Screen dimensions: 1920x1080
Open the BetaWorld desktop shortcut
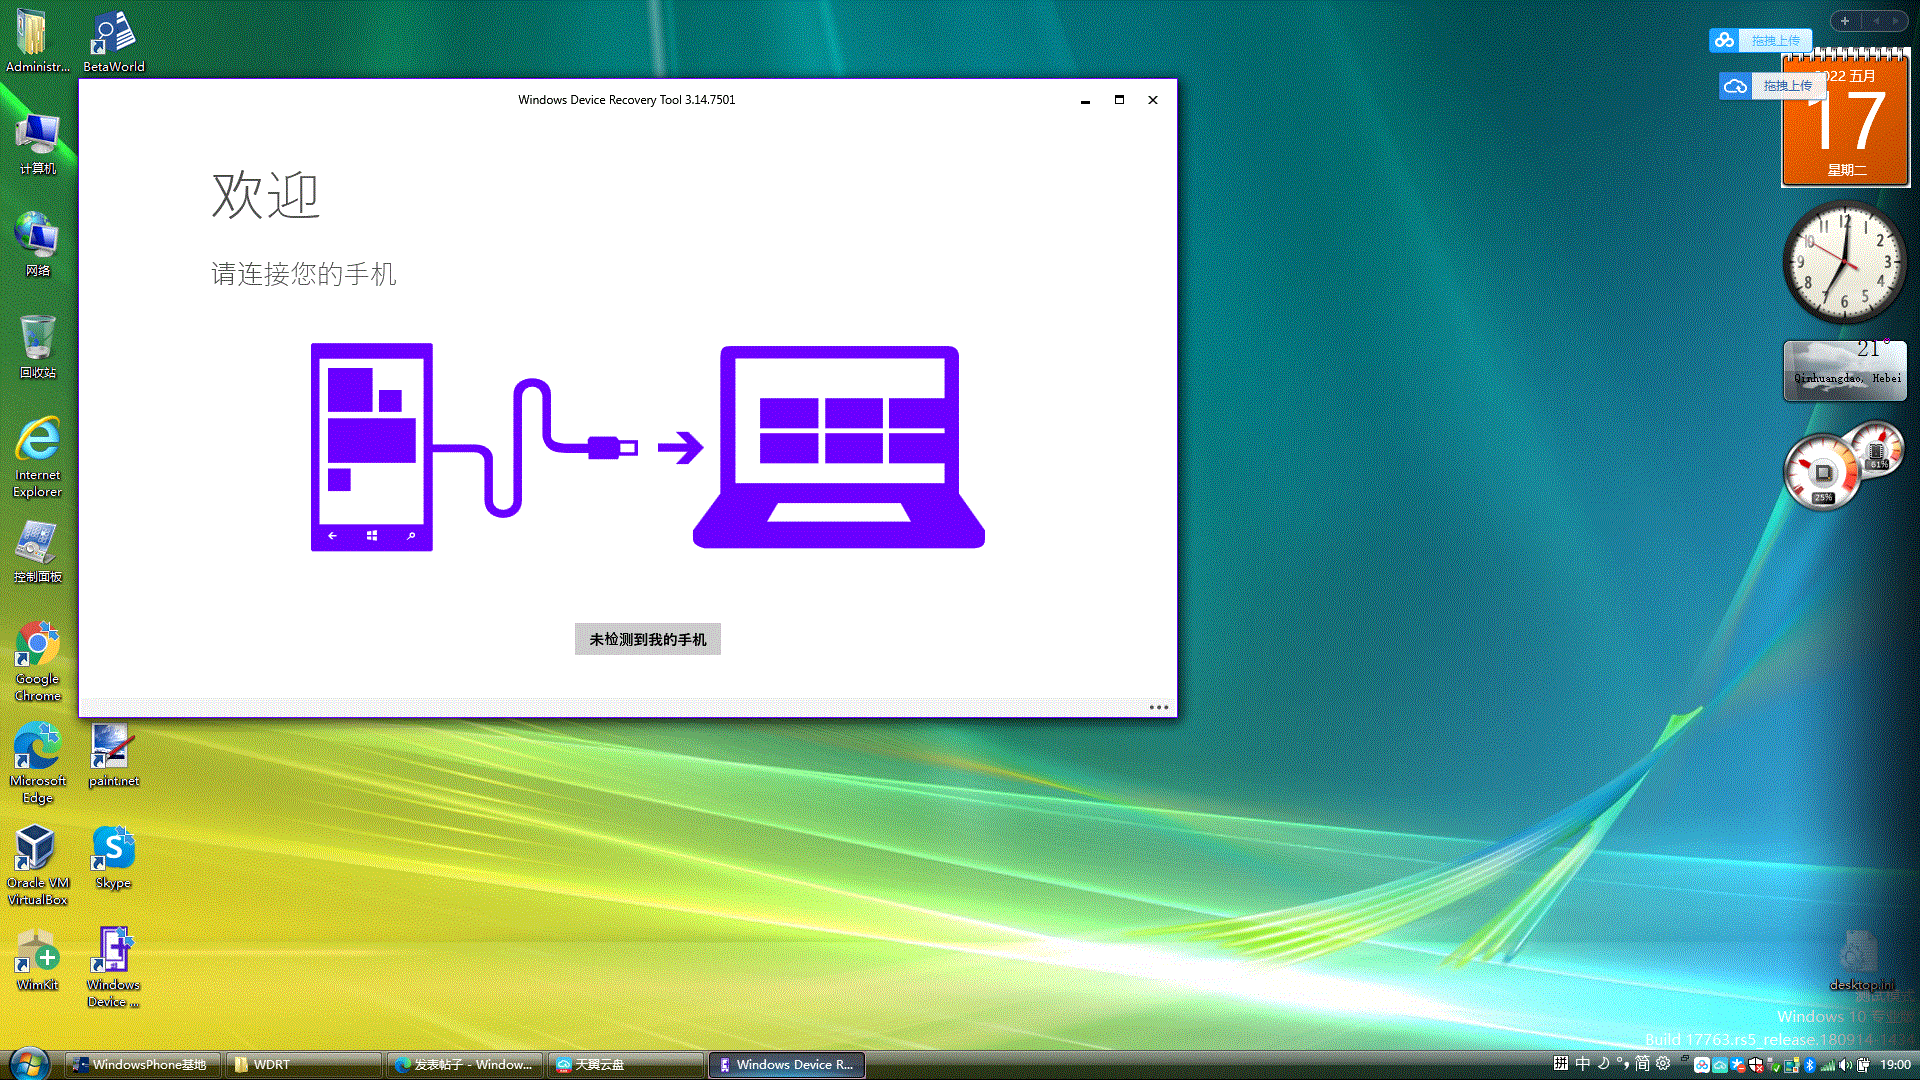coord(113,41)
